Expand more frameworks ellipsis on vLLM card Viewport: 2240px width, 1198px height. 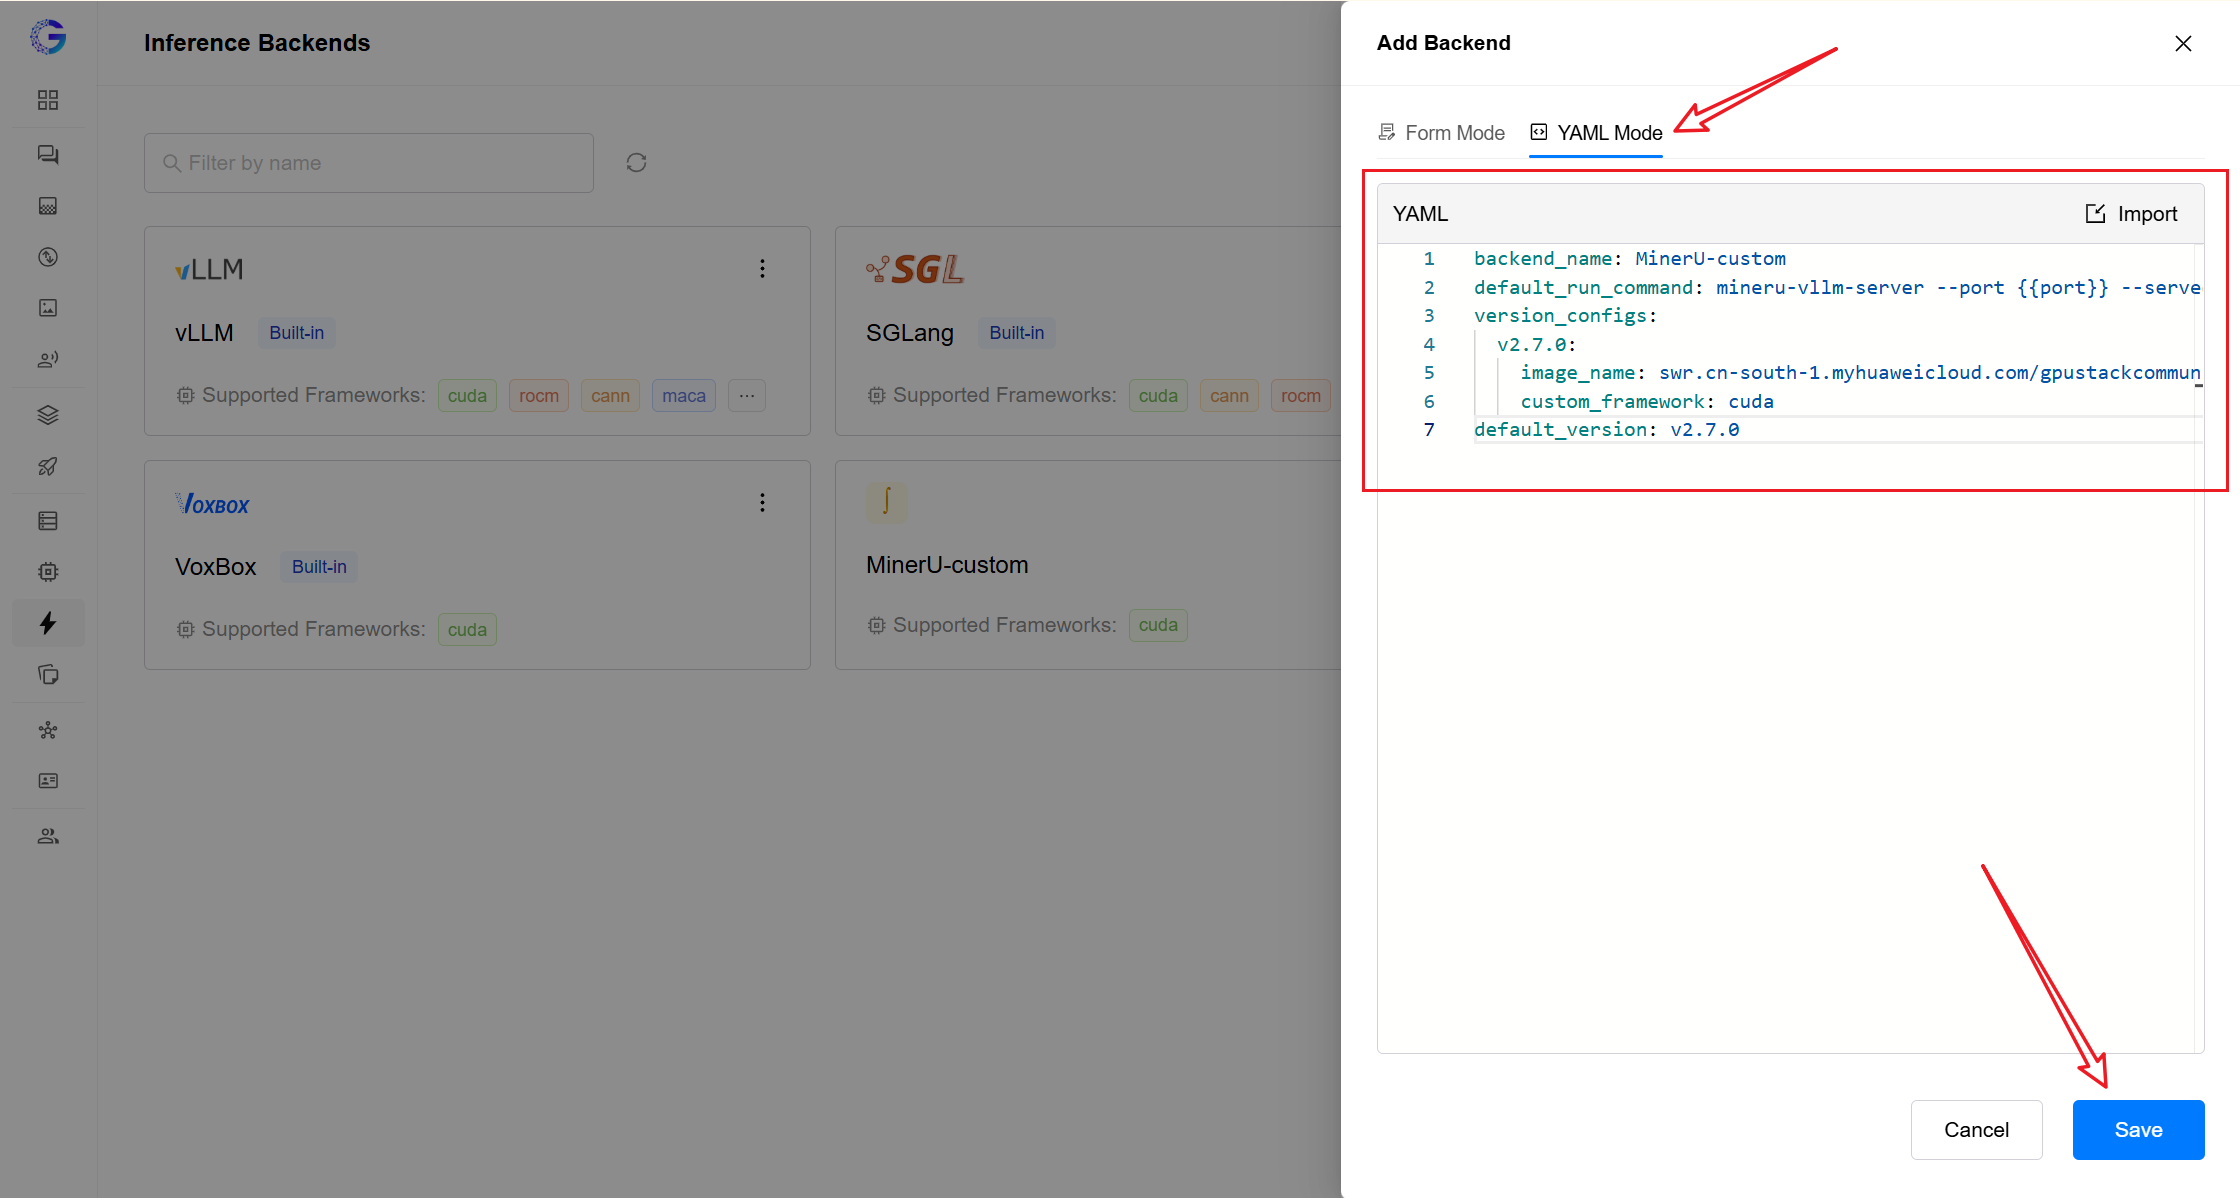(x=747, y=396)
